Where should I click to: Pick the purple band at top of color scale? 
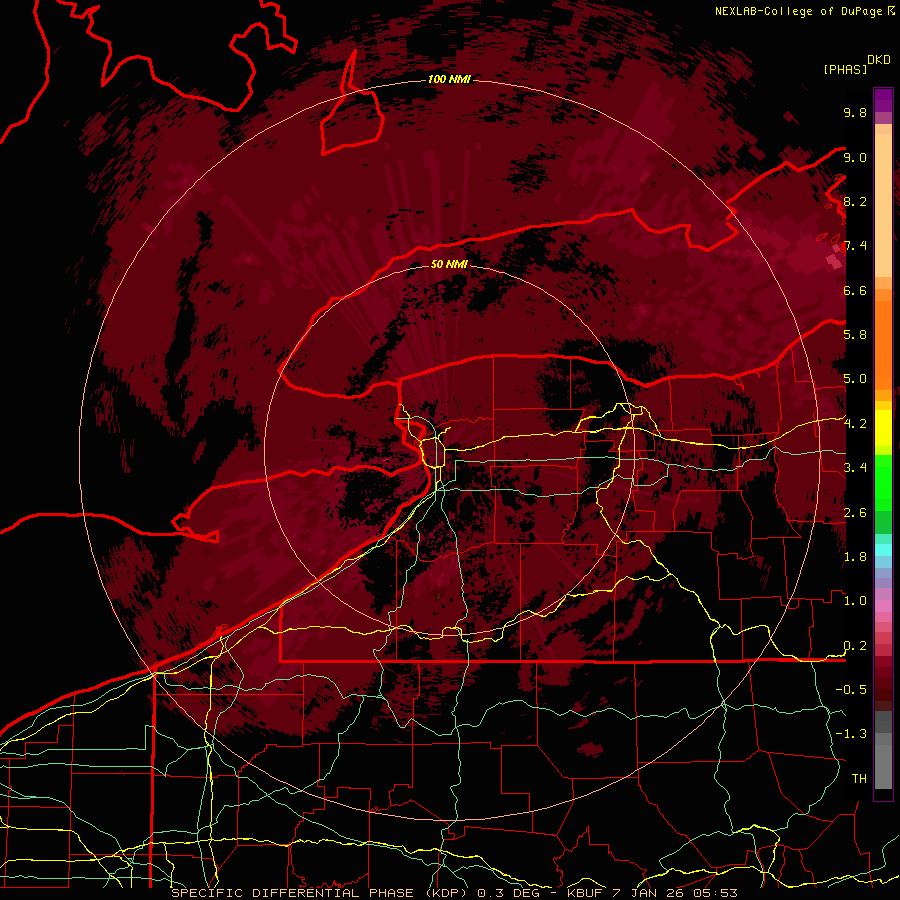[883, 100]
